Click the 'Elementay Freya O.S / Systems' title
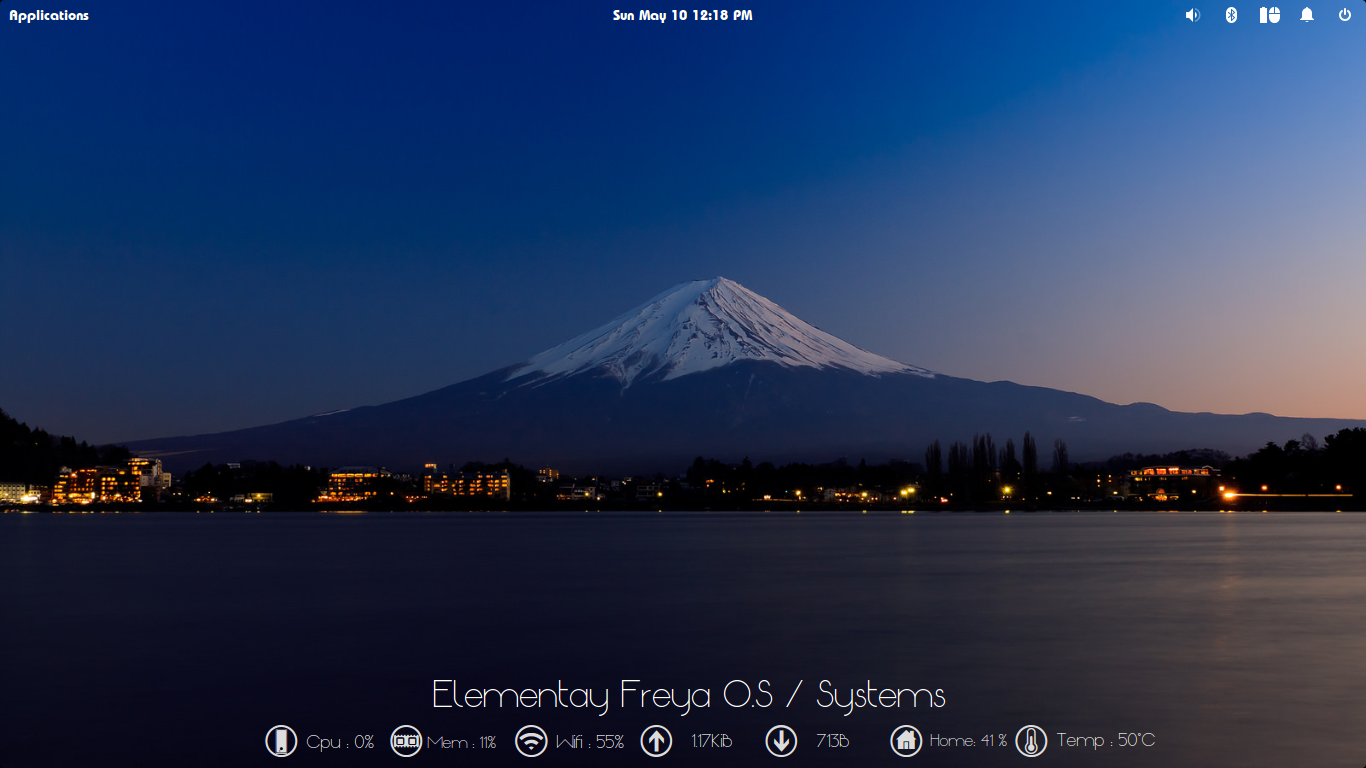The height and width of the screenshot is (768, 1366). click(x=689, y=695)
